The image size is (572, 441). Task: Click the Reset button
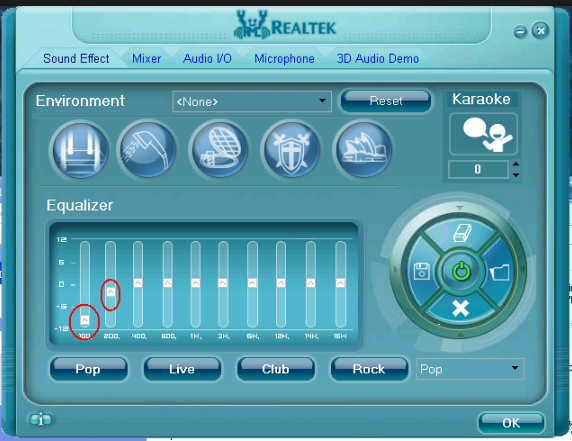point(386,101)
